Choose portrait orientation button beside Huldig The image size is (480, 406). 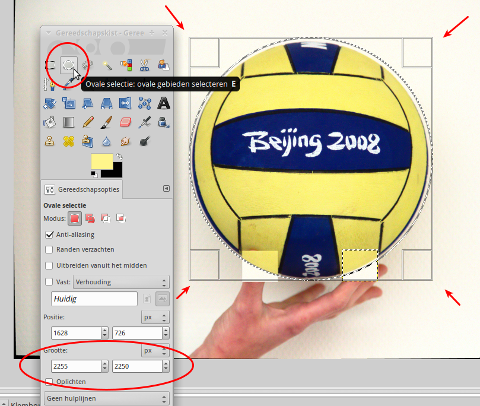coord(147,299)
